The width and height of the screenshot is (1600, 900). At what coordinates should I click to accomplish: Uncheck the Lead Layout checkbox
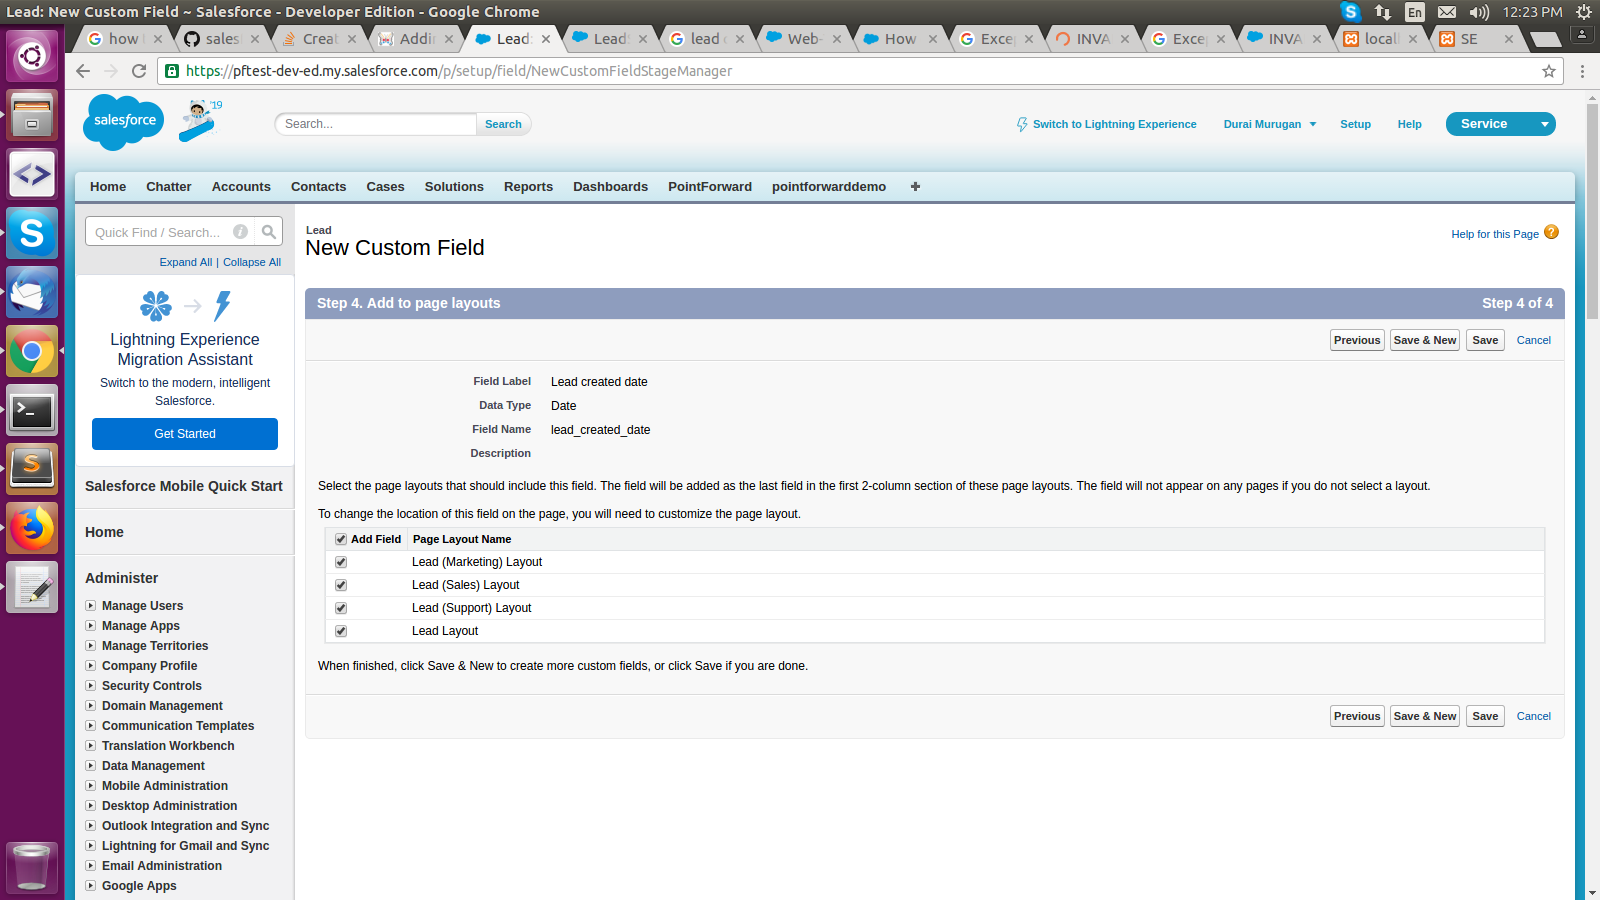click(x=341, y=631)
